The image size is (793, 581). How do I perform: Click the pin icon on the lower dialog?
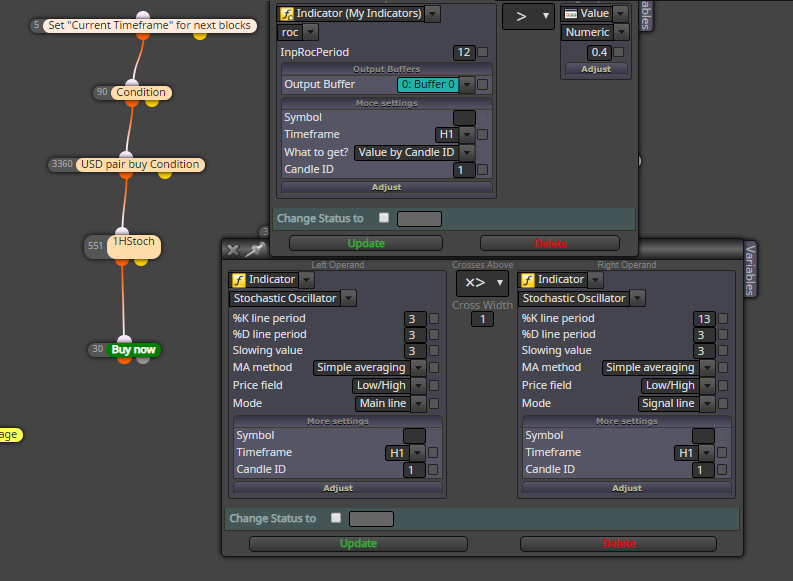click(255, 249)
